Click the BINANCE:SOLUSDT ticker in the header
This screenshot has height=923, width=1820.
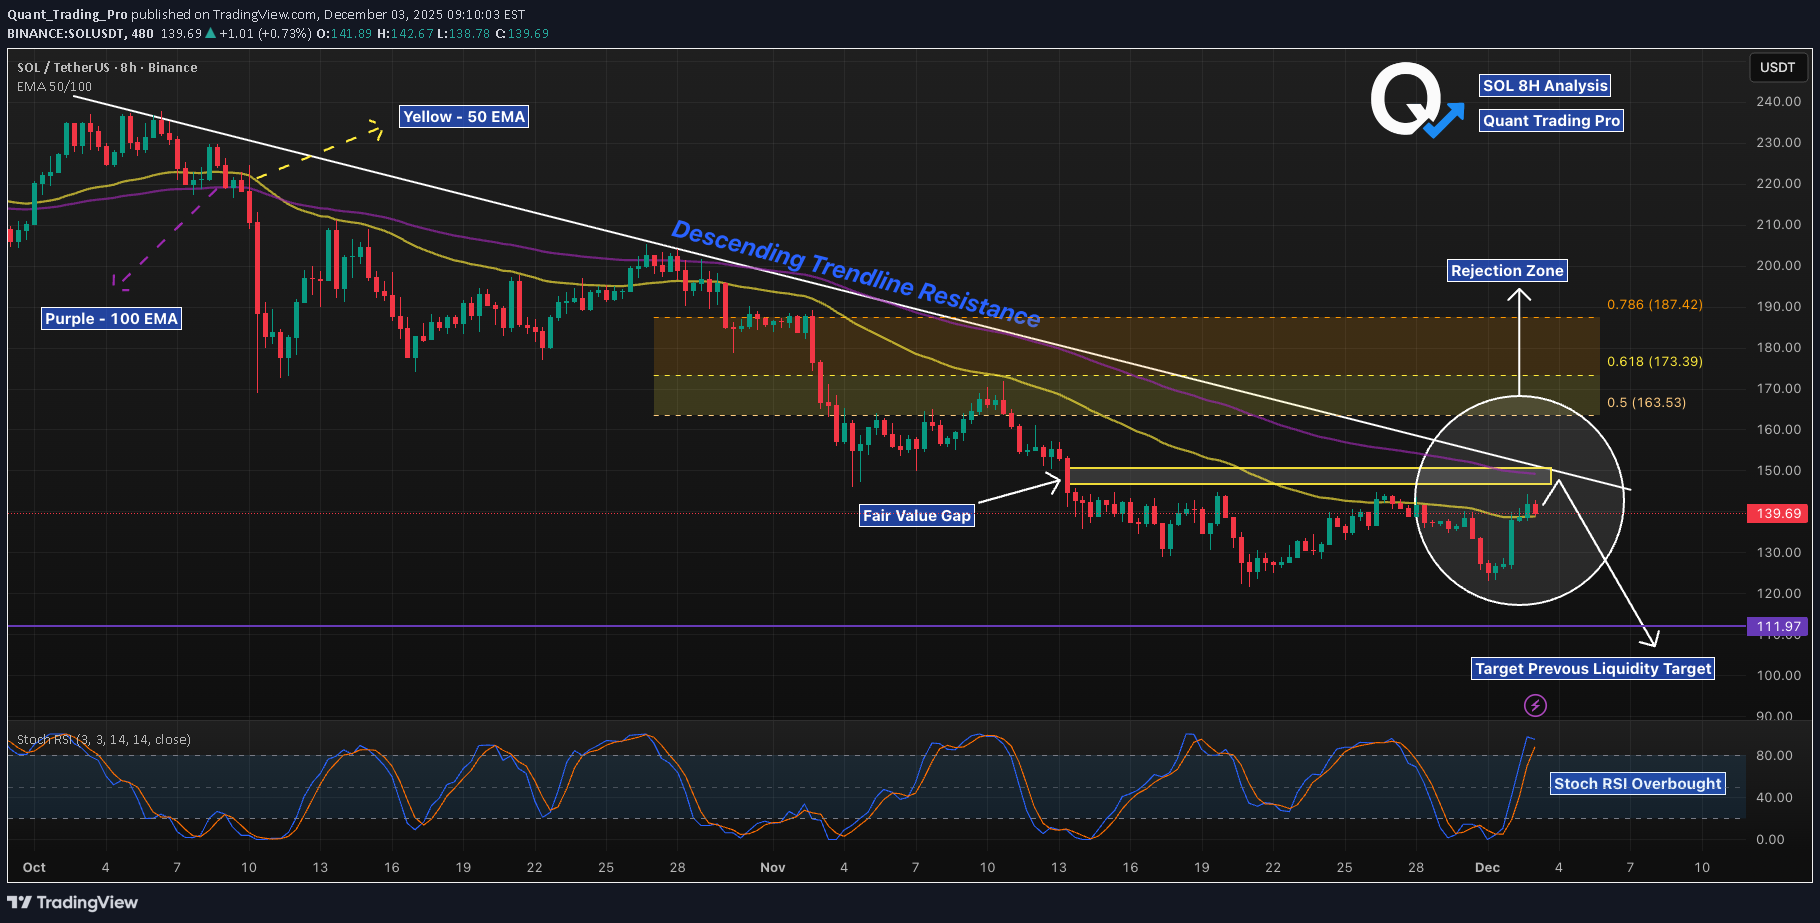click(x=65, y=33)
